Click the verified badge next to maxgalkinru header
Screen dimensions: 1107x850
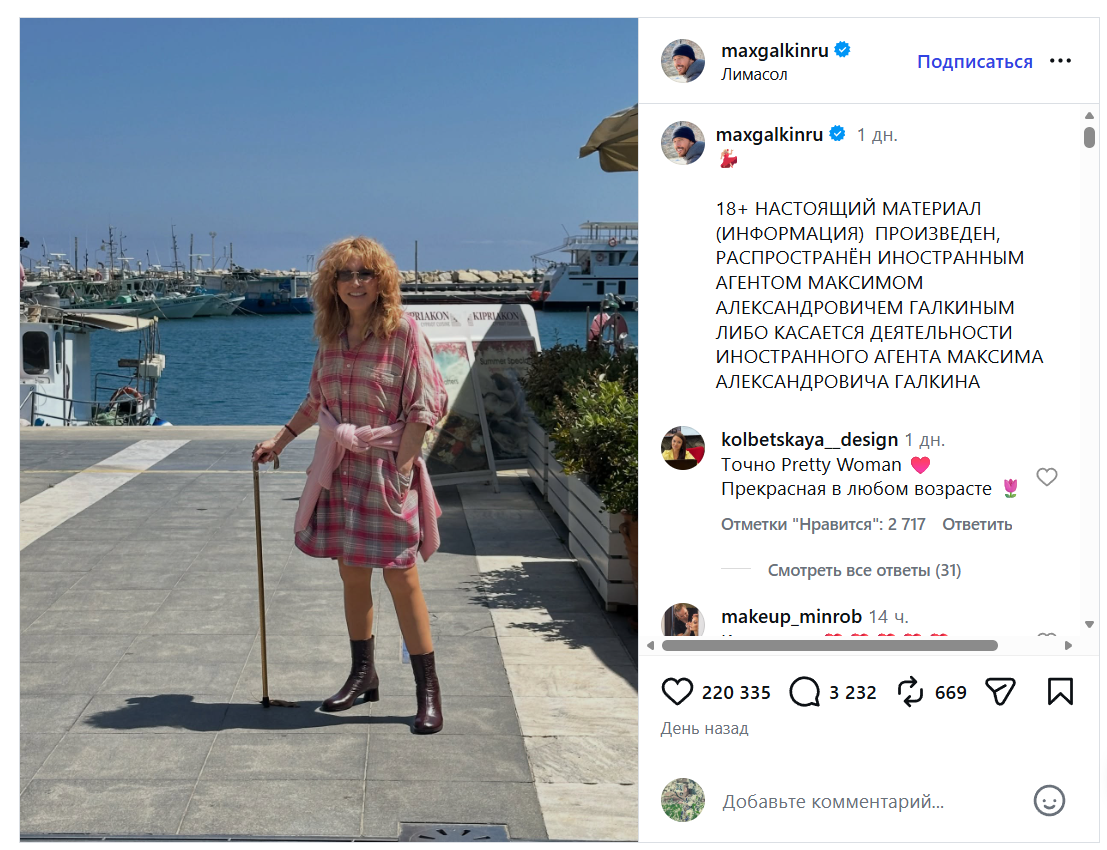coord(842,50)
